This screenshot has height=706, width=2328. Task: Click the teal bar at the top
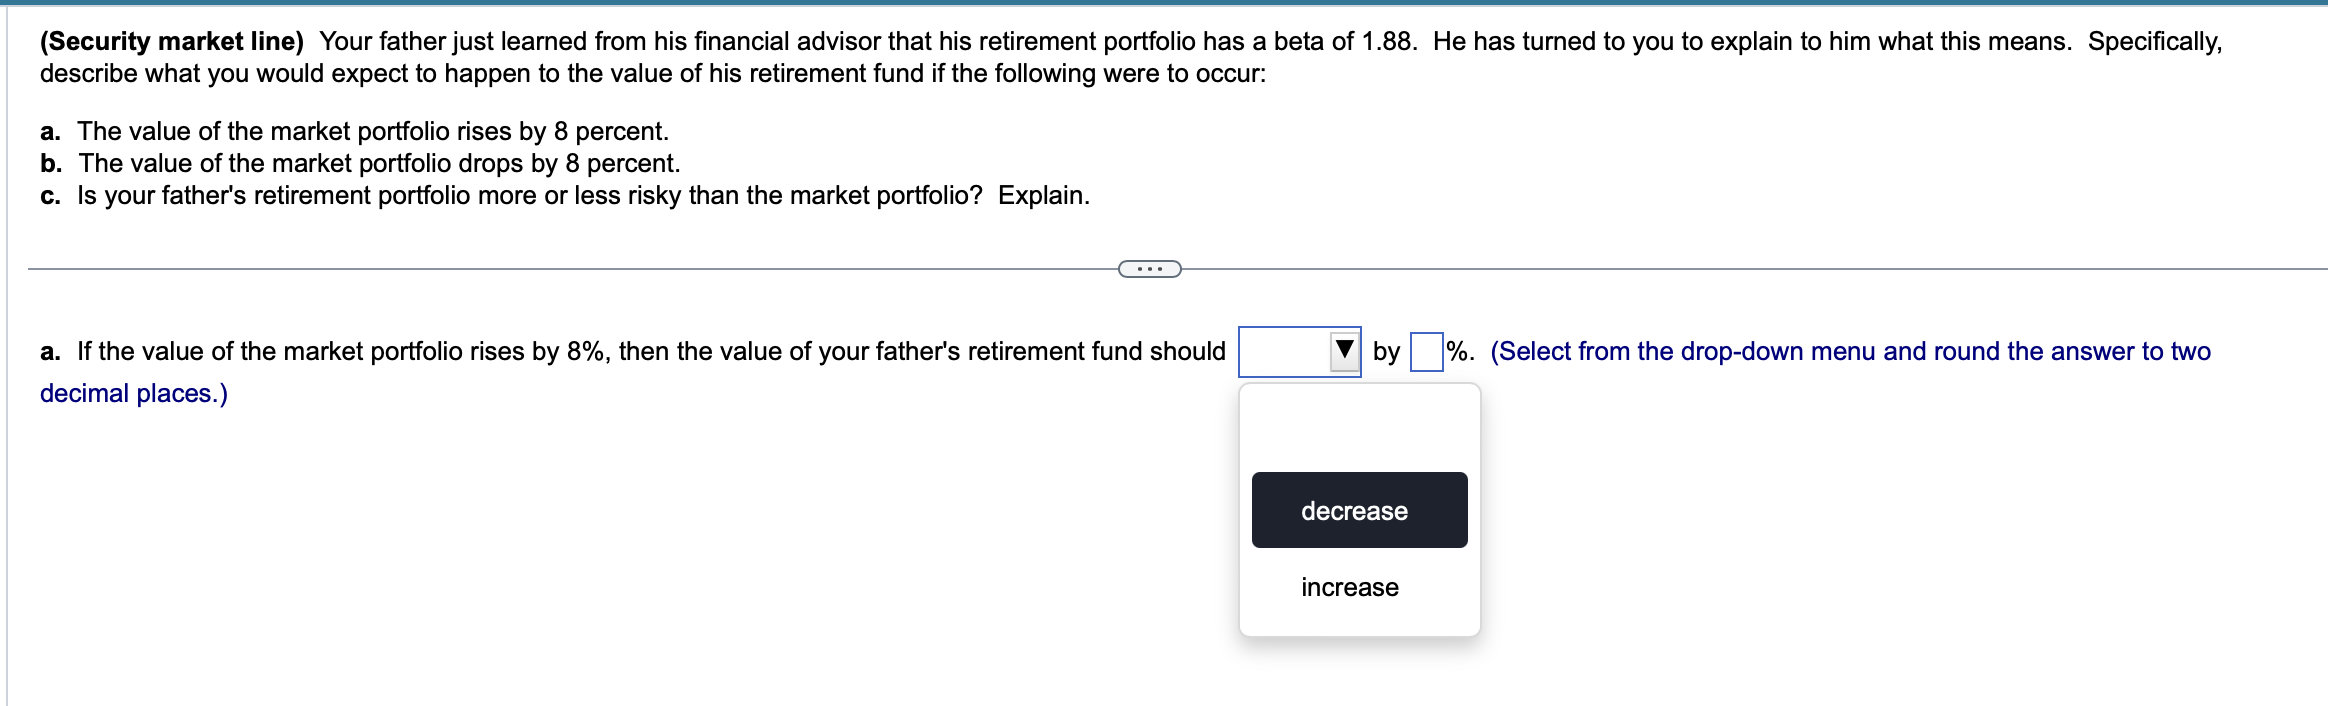1164,3
